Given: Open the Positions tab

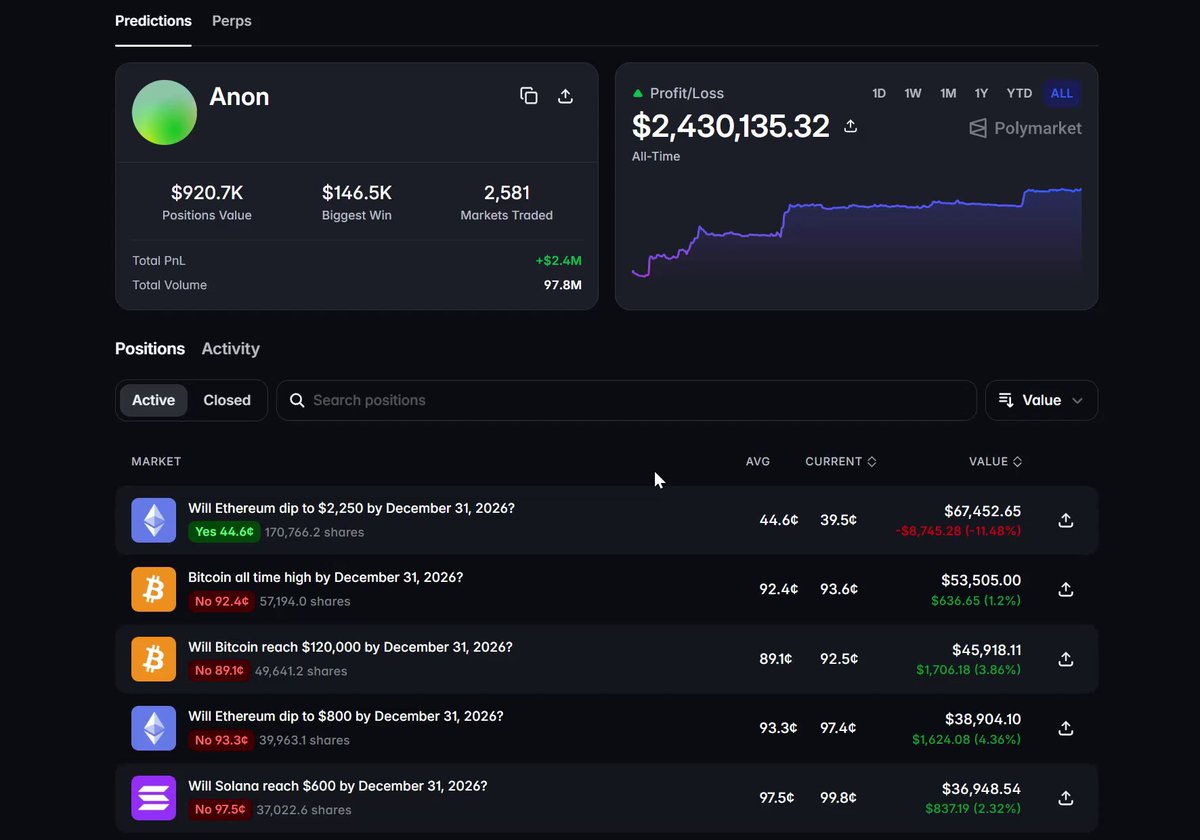Looking at the screenshot, I should tap(150, 349).
